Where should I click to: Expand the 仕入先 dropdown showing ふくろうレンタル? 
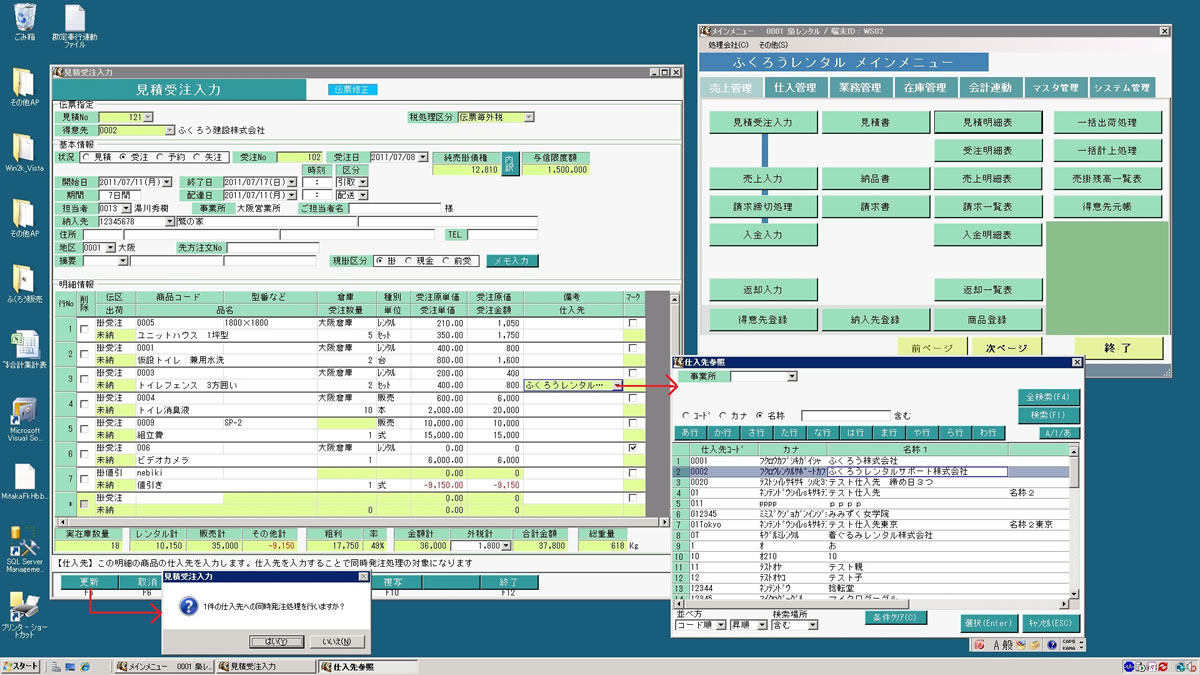tap(618, 385)
